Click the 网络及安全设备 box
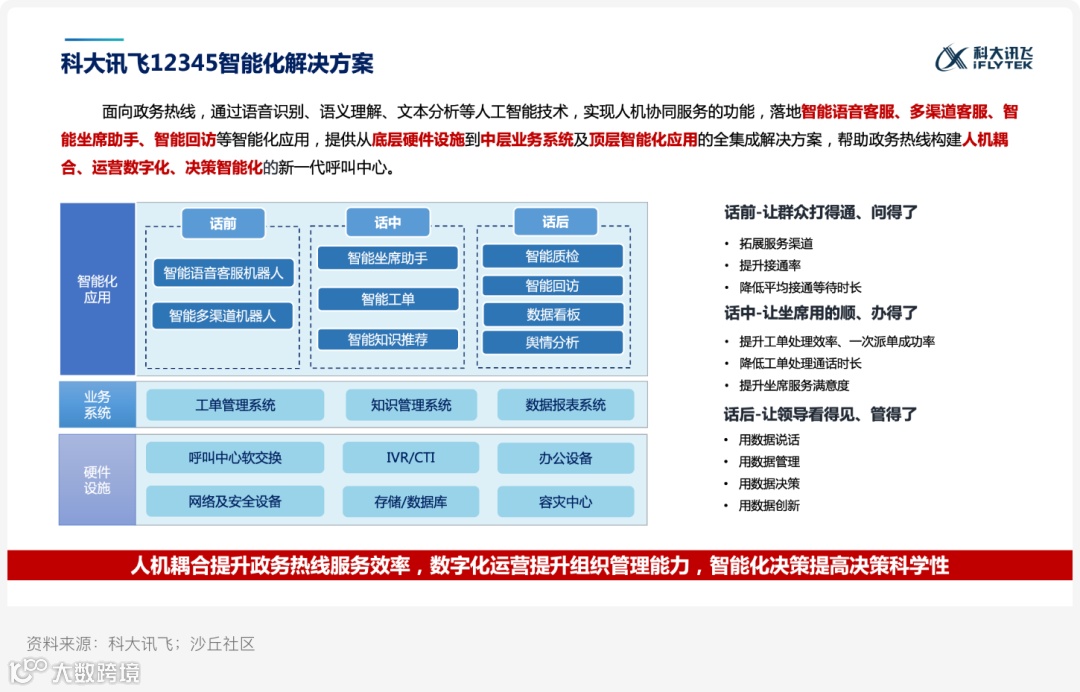This screenshot has height=692, width=1080. point(235,501)
